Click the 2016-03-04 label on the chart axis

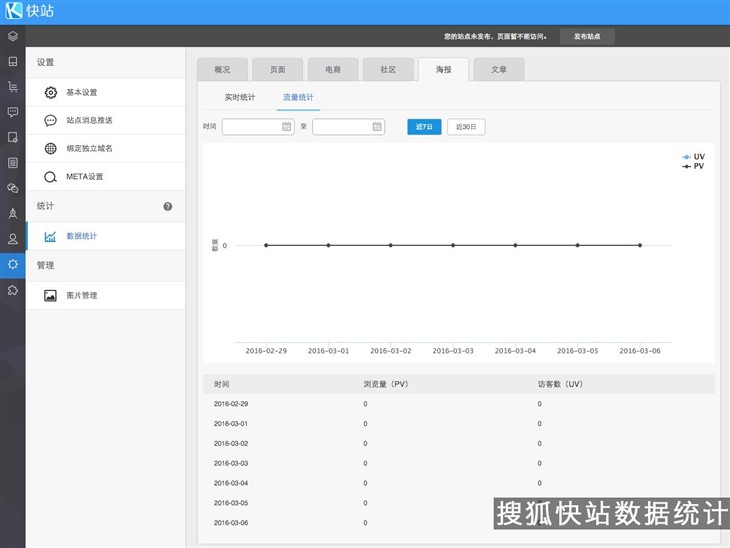tap(515, 351)
